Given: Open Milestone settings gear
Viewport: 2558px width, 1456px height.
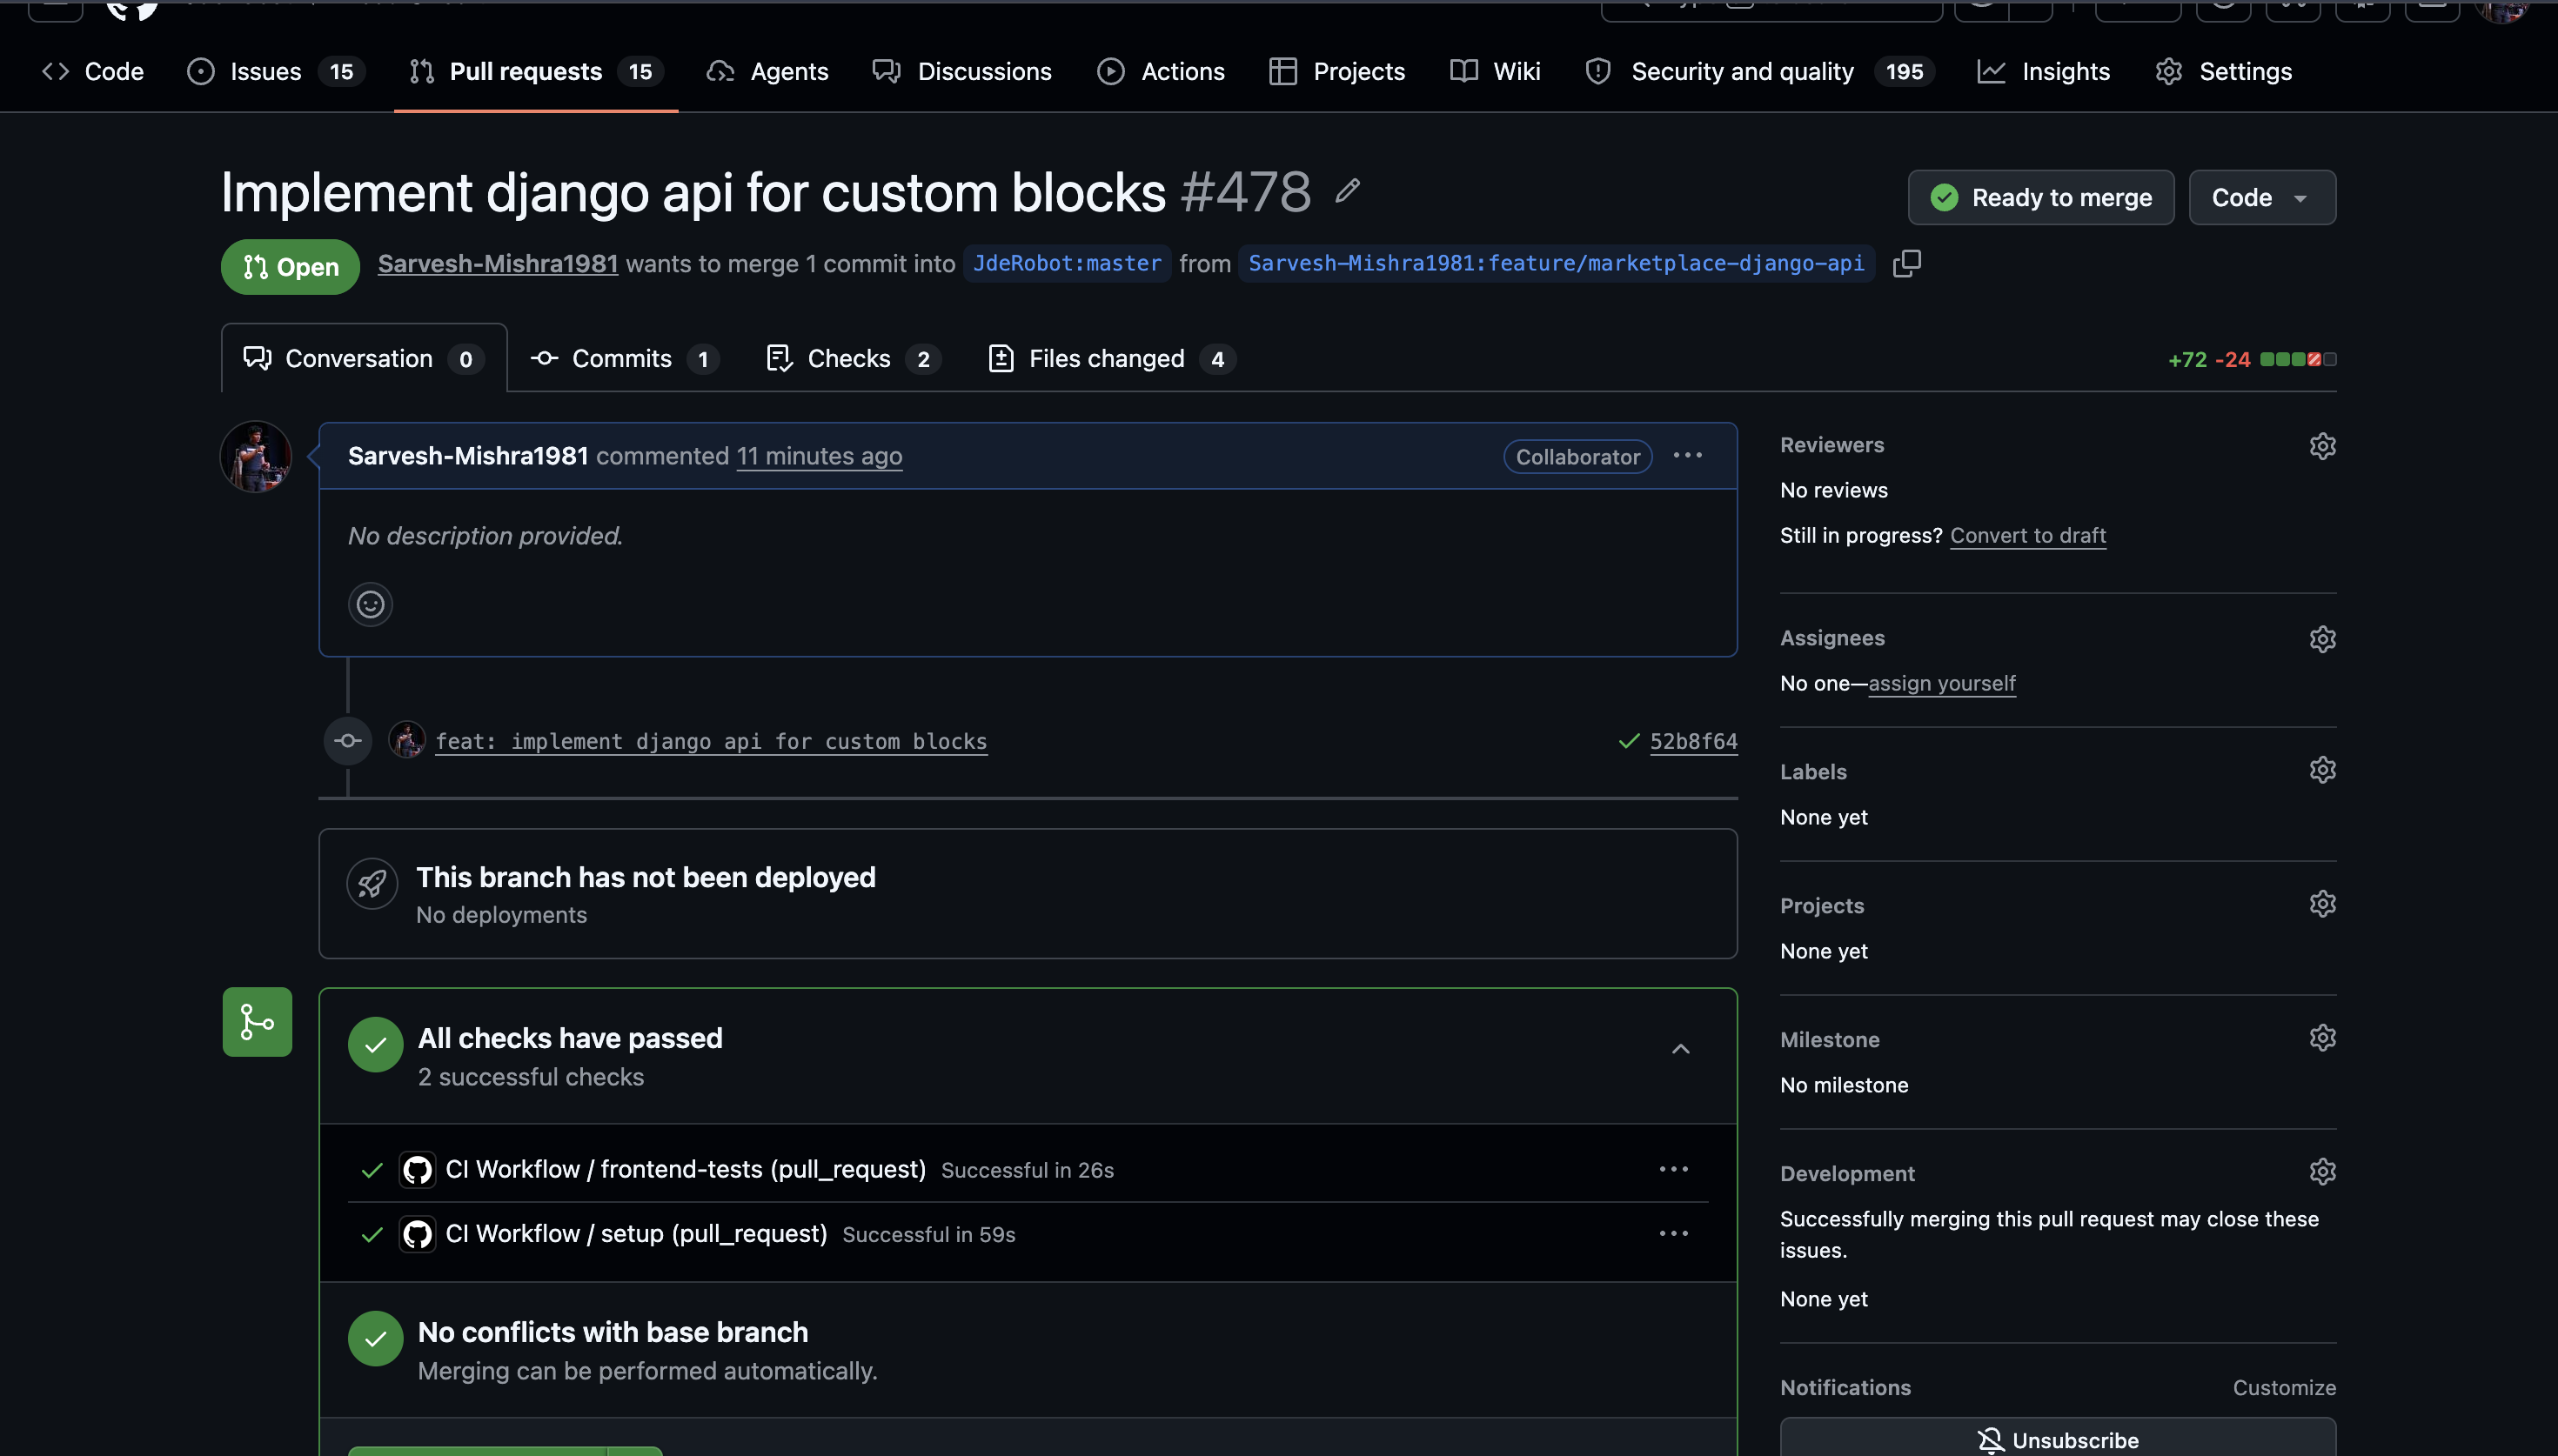Looking at the screenshot, I should [x=2322, y=1038].
